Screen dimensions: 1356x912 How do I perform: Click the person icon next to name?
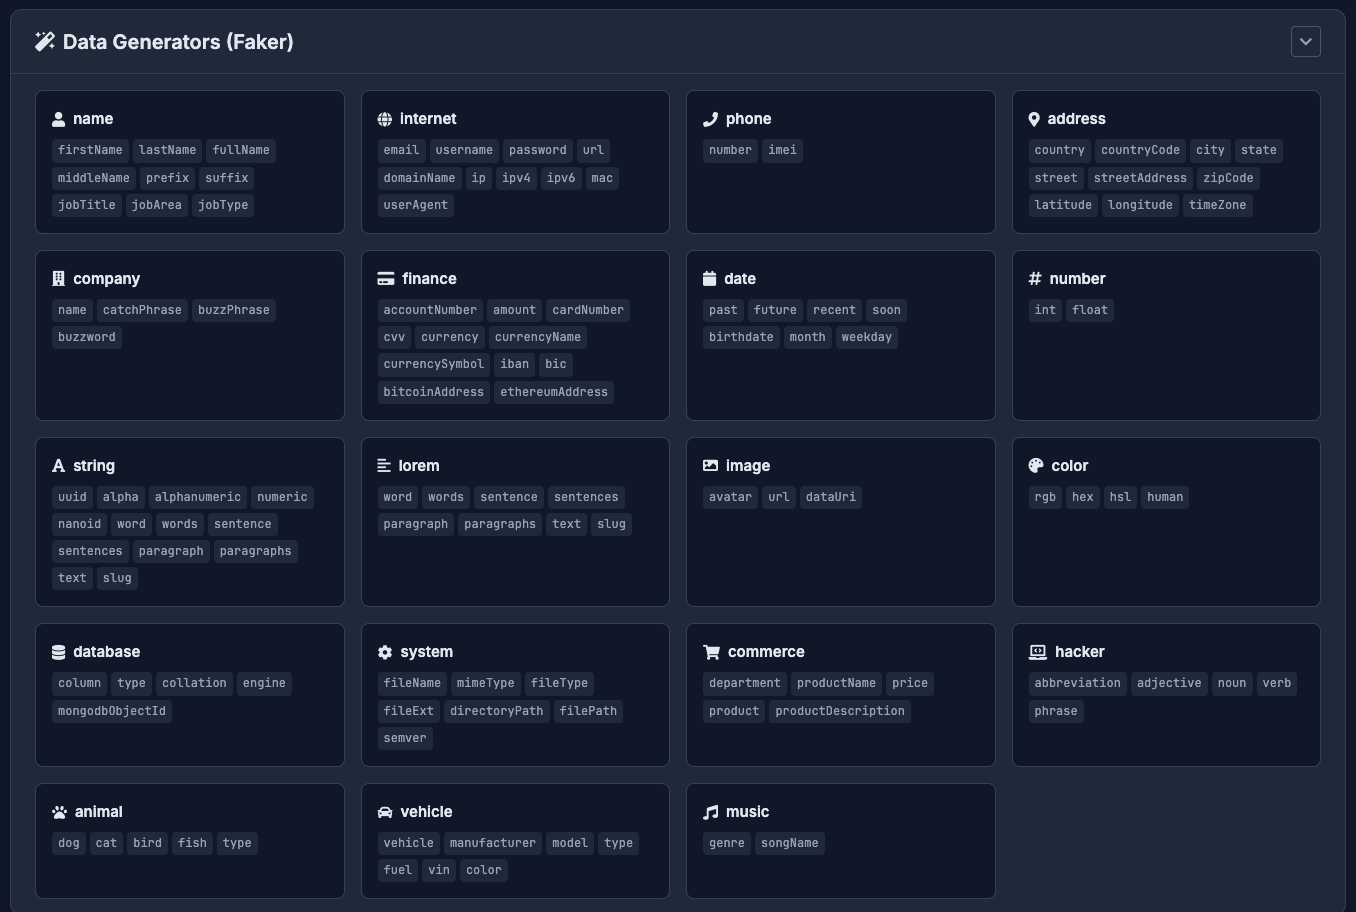[x=59, y=118]
